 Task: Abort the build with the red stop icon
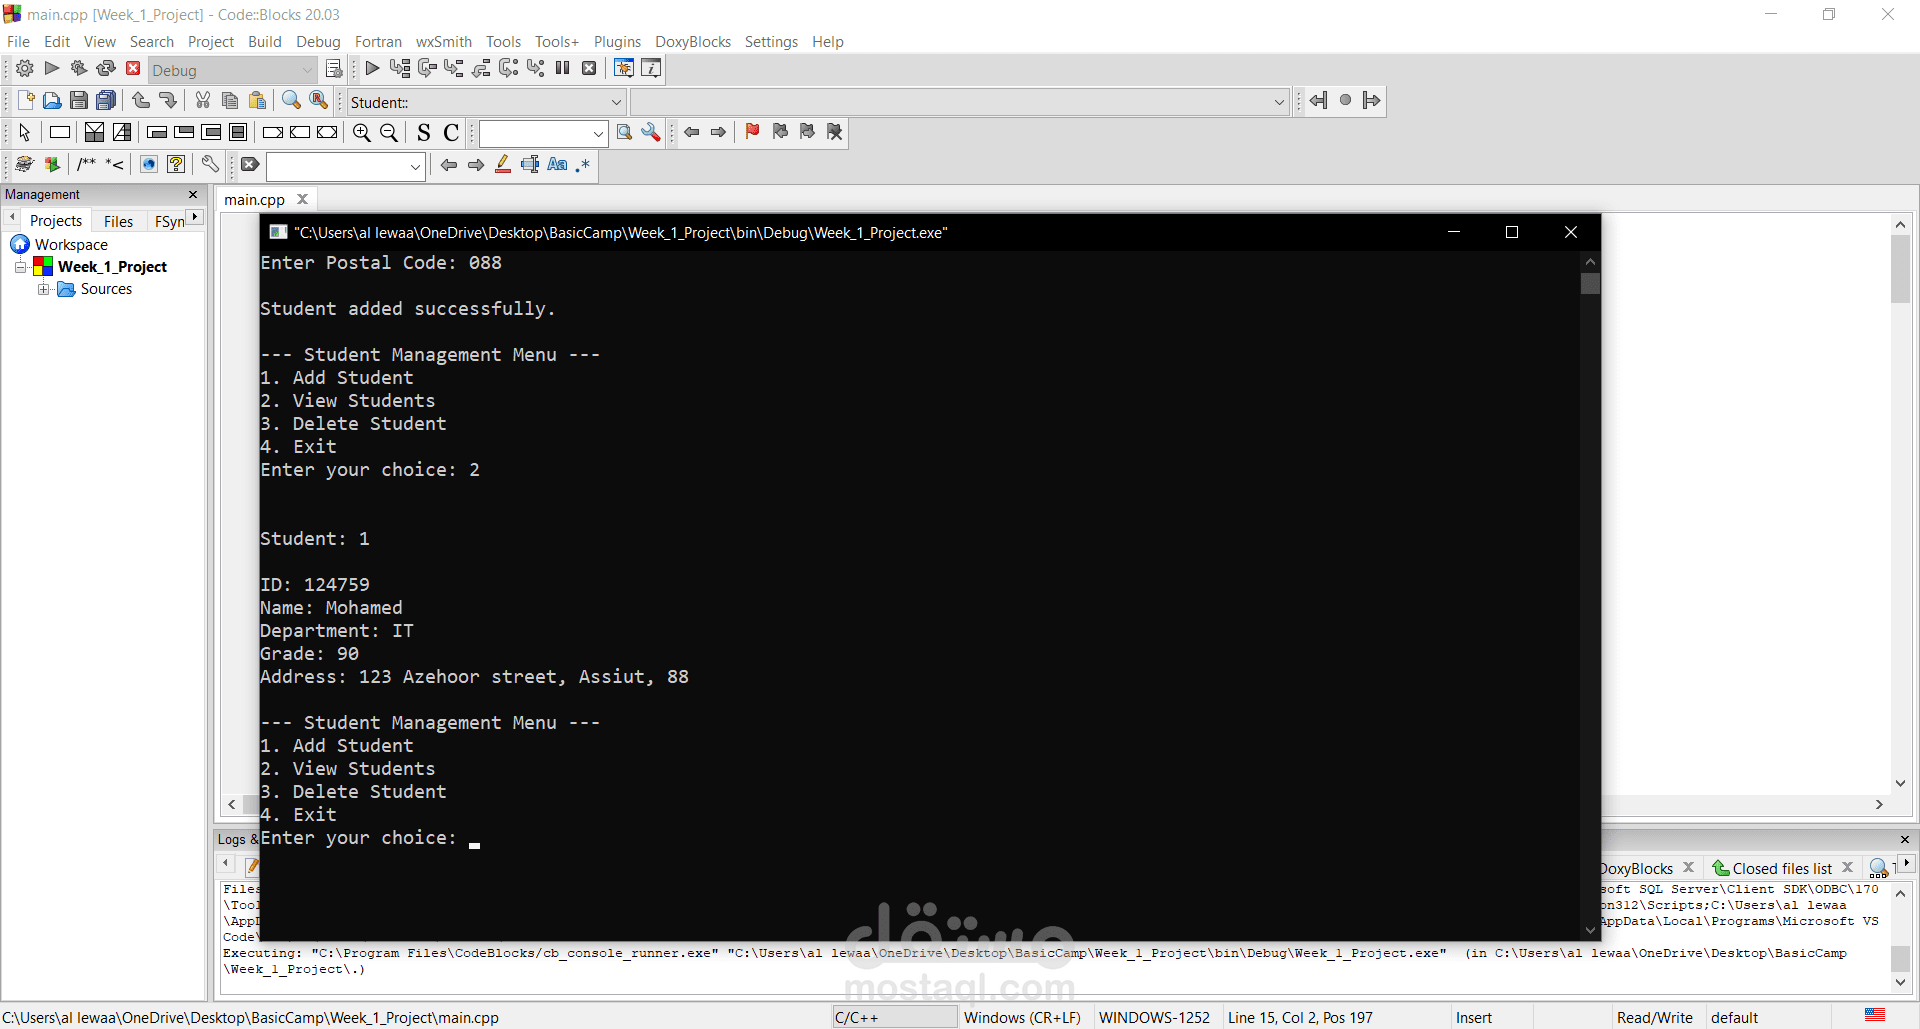point(133,69)
